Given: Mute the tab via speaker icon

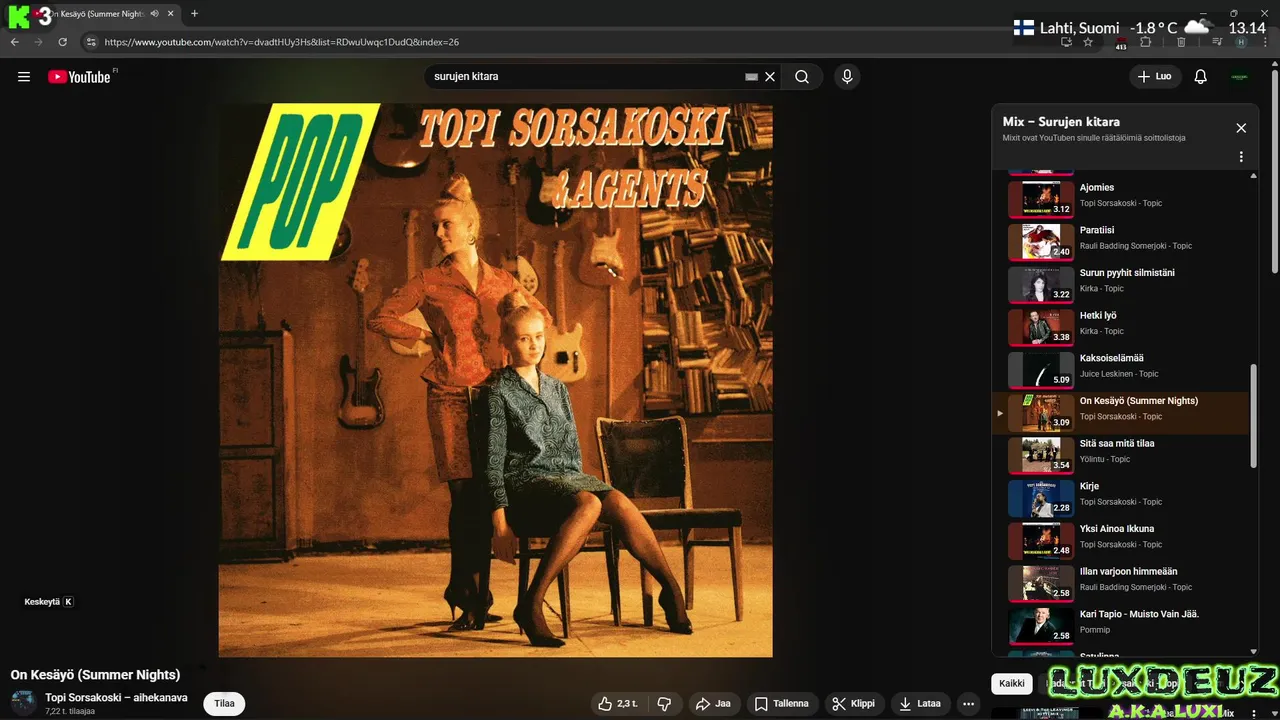Looking at the screenshot, I should pos(154,13).
